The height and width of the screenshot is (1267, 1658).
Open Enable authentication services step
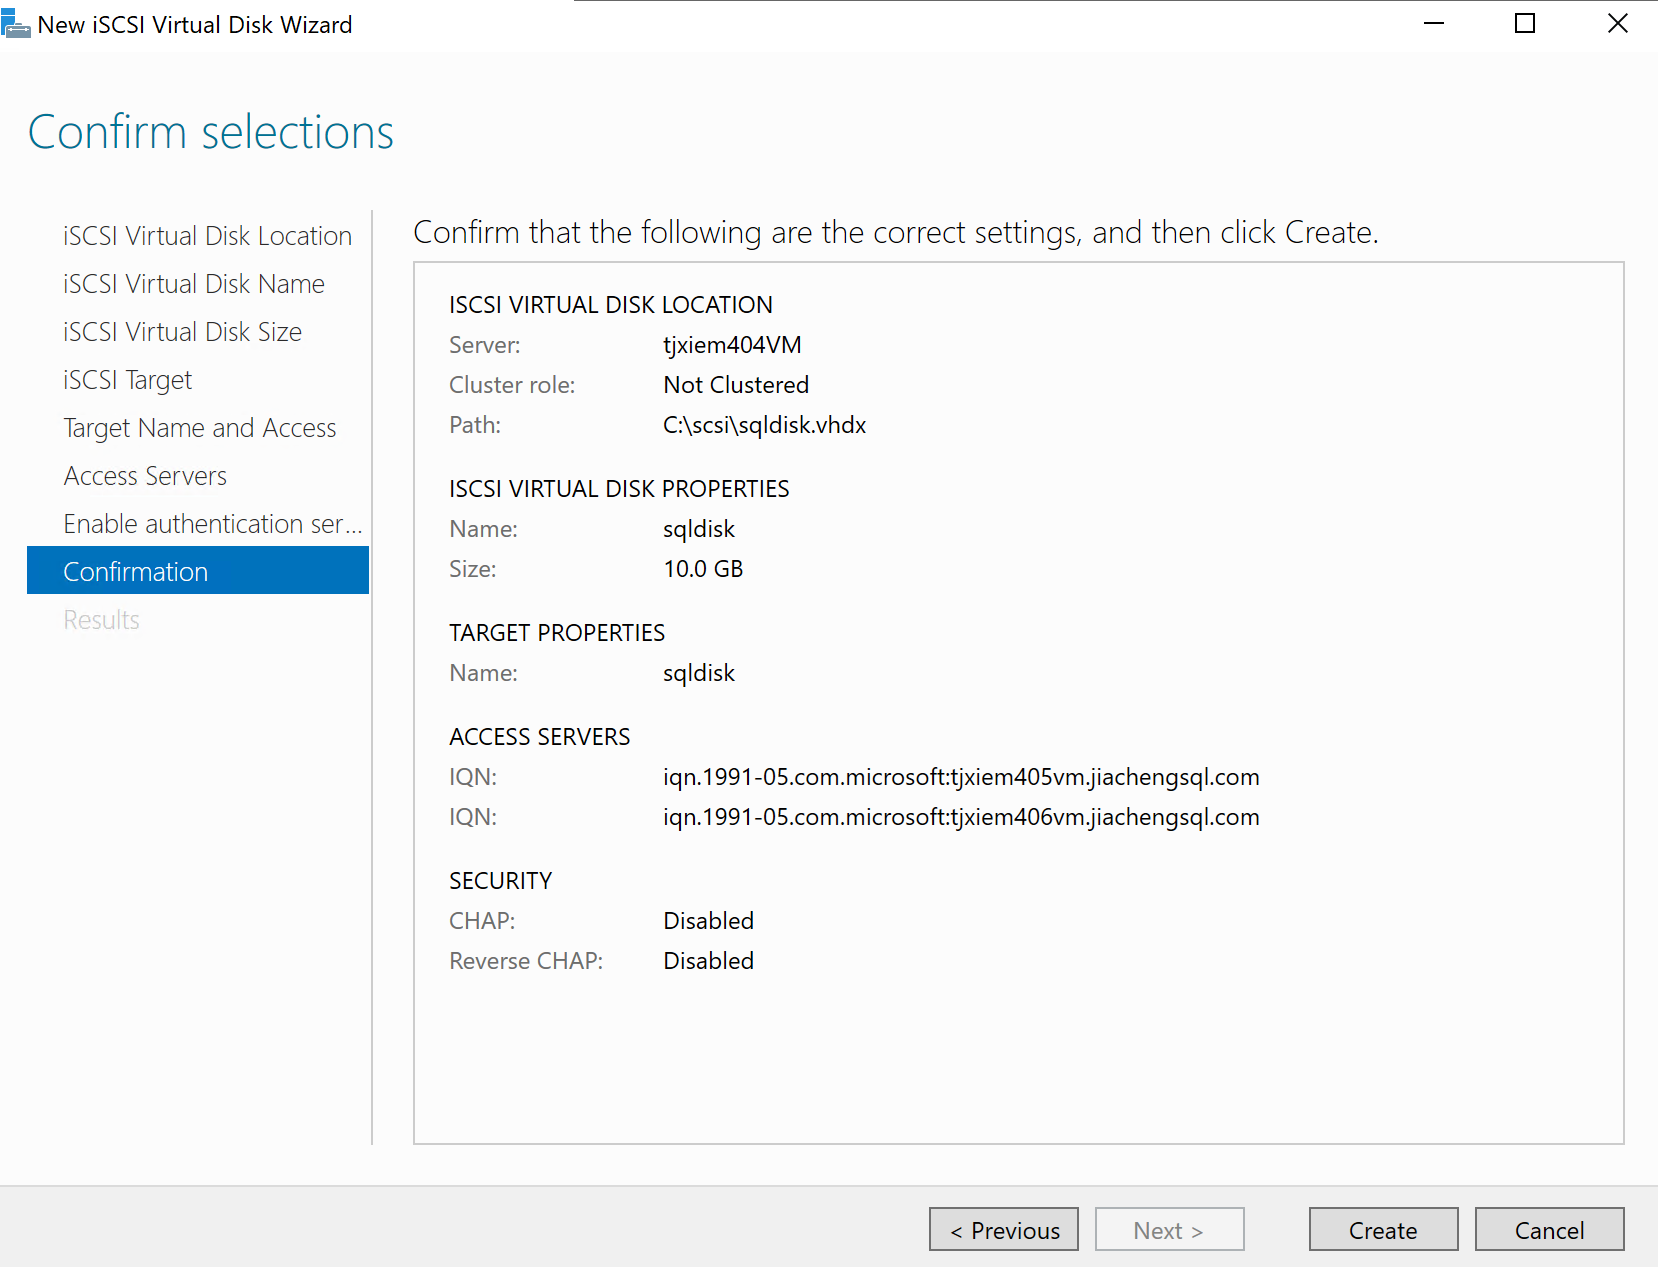[x=212, y=524]
